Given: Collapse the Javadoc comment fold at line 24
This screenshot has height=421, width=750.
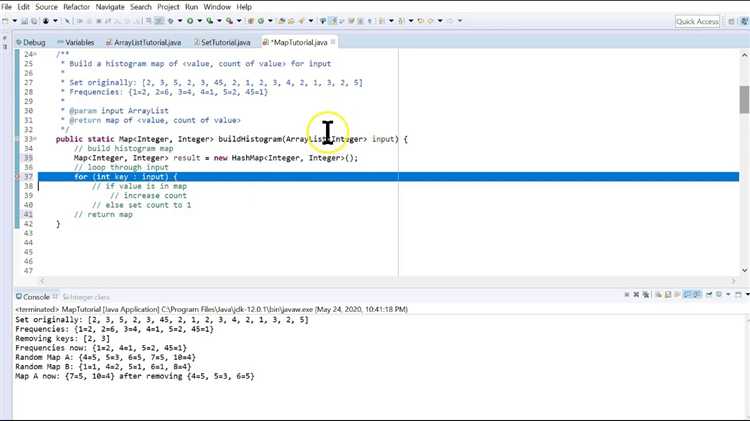Looking at the screenshot, I should [35, 54].
